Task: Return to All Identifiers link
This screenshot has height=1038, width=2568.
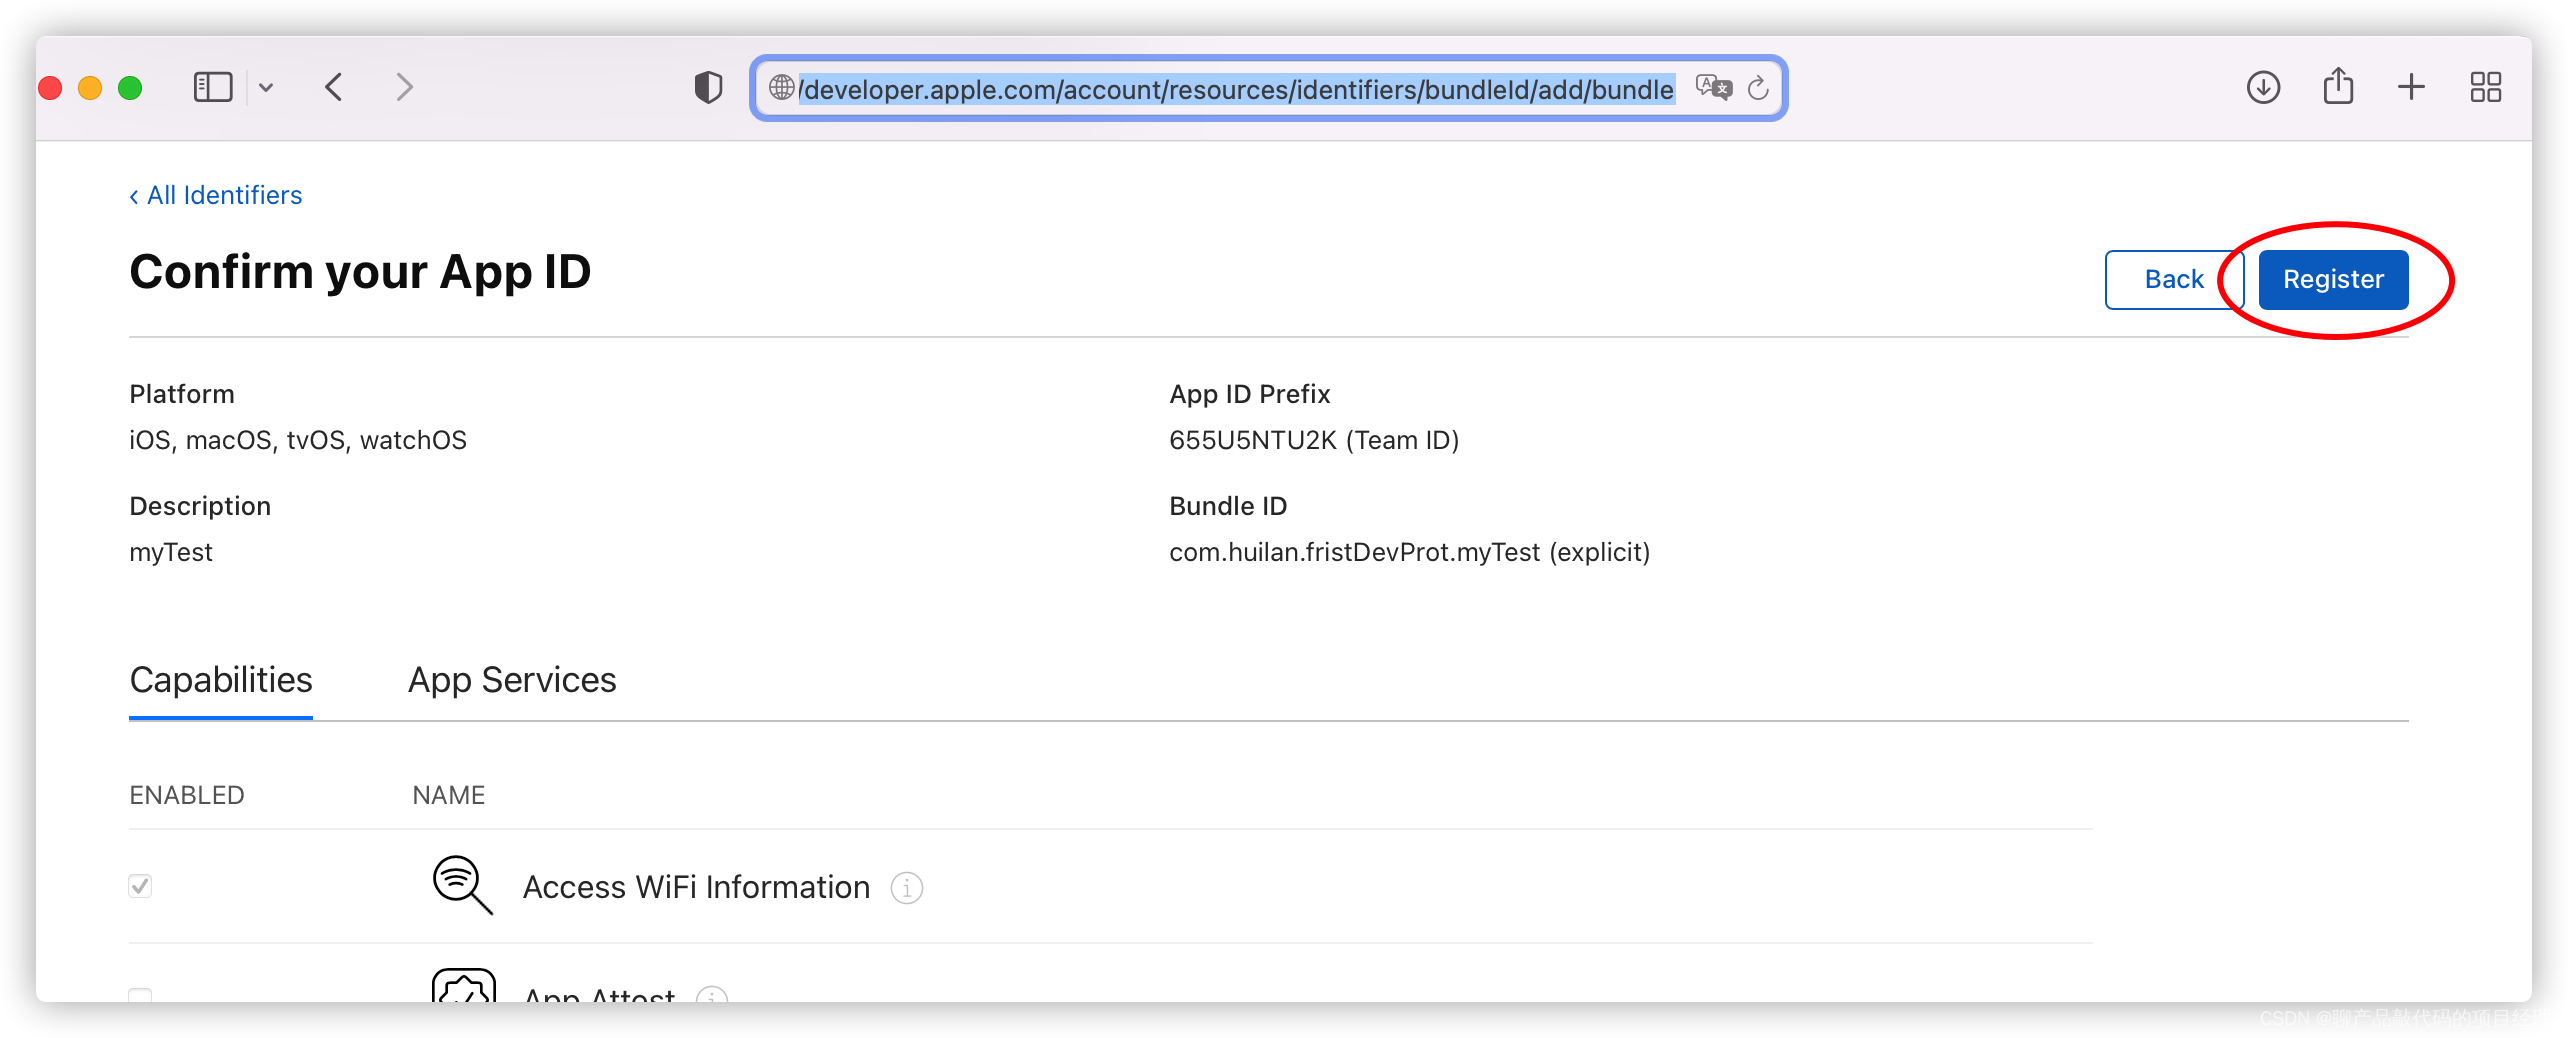Action: (x=216, y=195)
